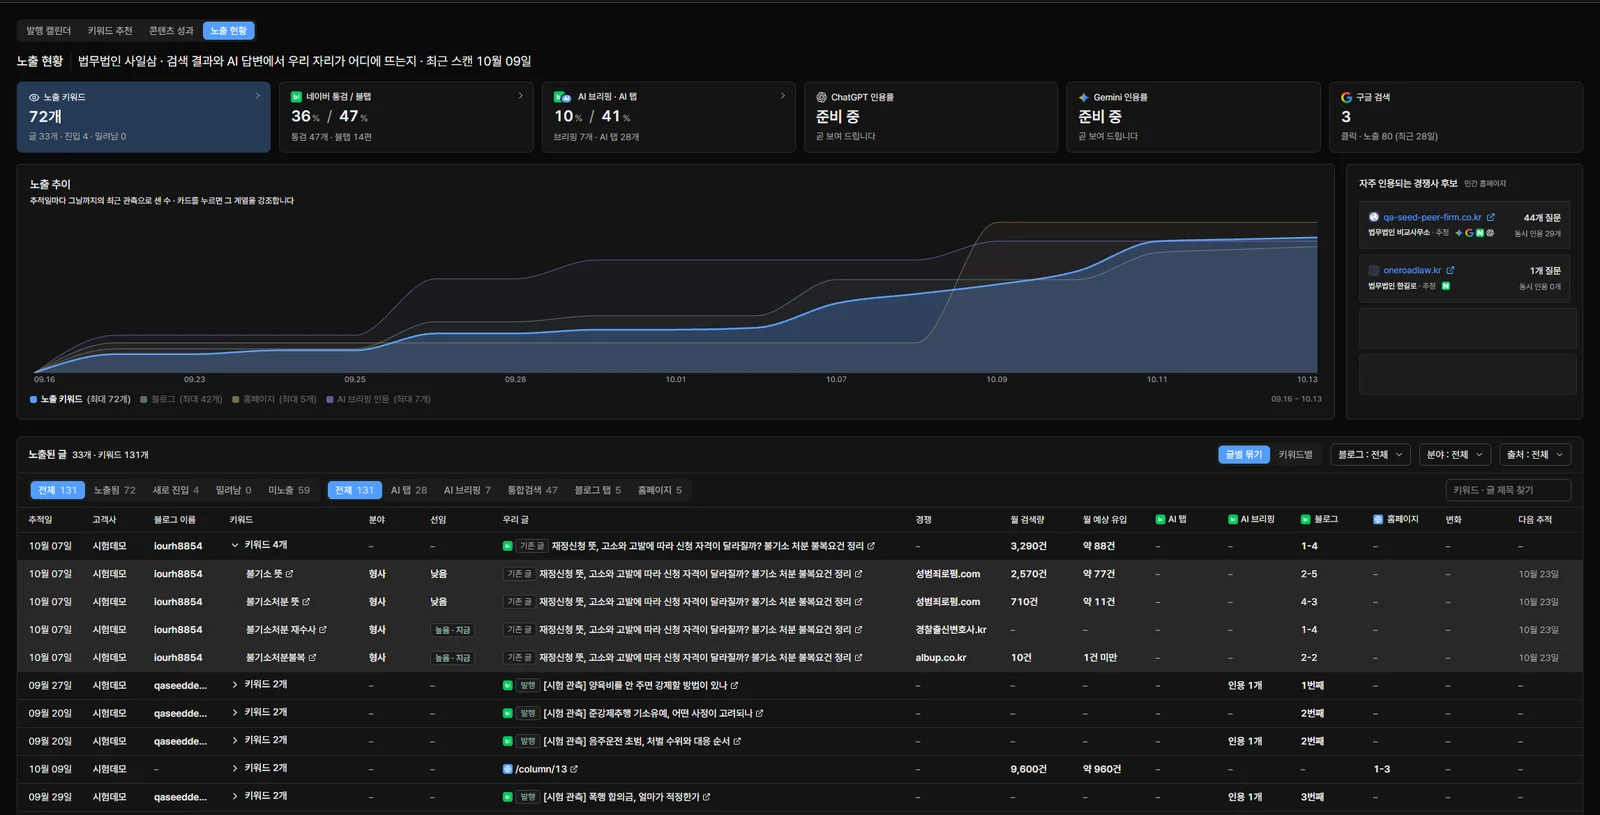The width and height of the screenshot is (1600, 815).
Task: Click external link icon next to 불기소처분 재수사
Action: point(323,630)
